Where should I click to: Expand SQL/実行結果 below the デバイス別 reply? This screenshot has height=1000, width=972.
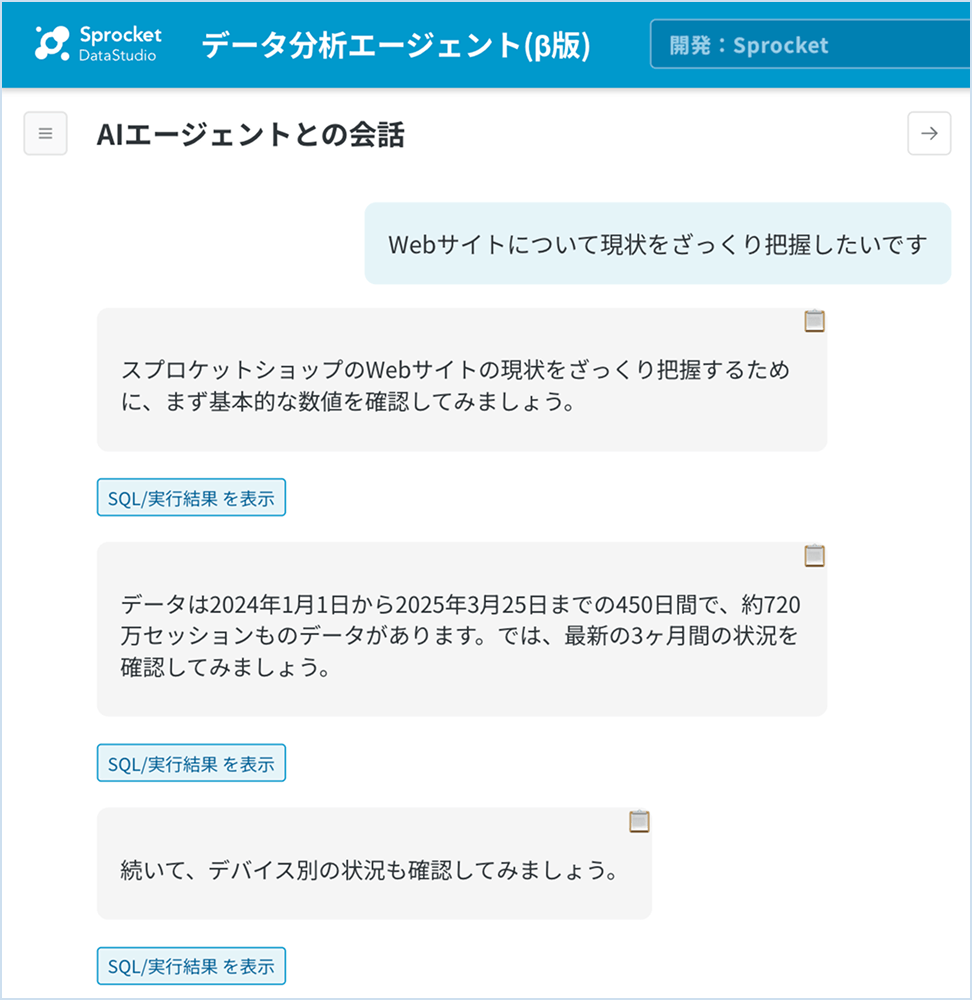[x=191, y=966]
